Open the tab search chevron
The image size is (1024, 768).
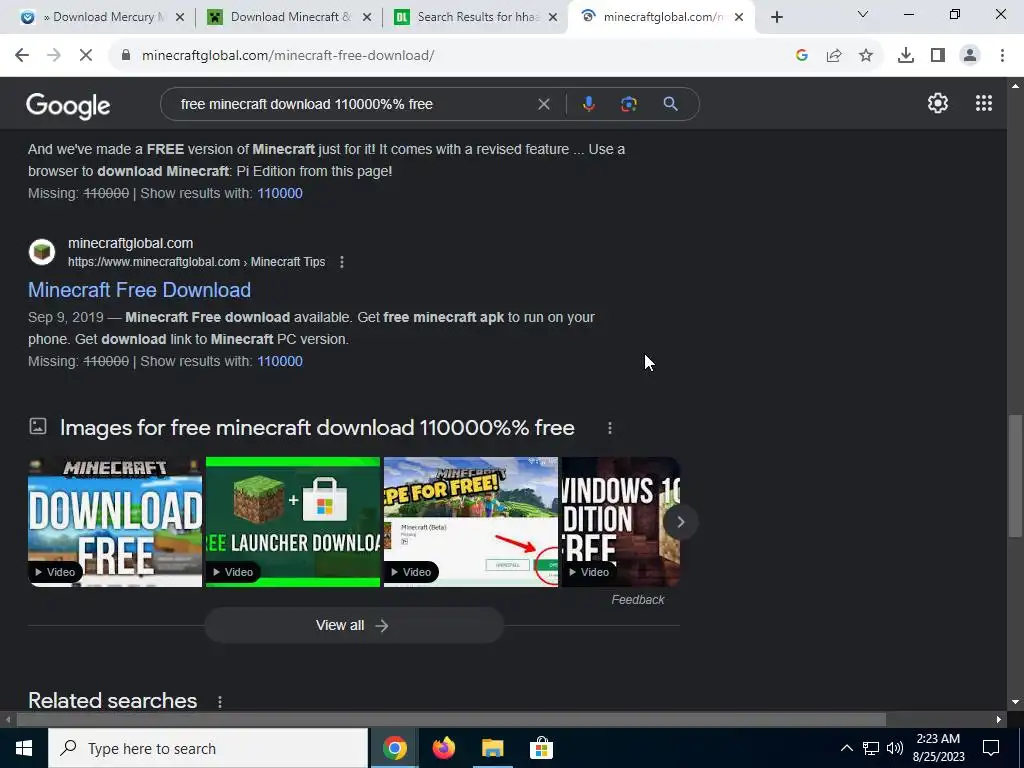(x=863, y=14)
